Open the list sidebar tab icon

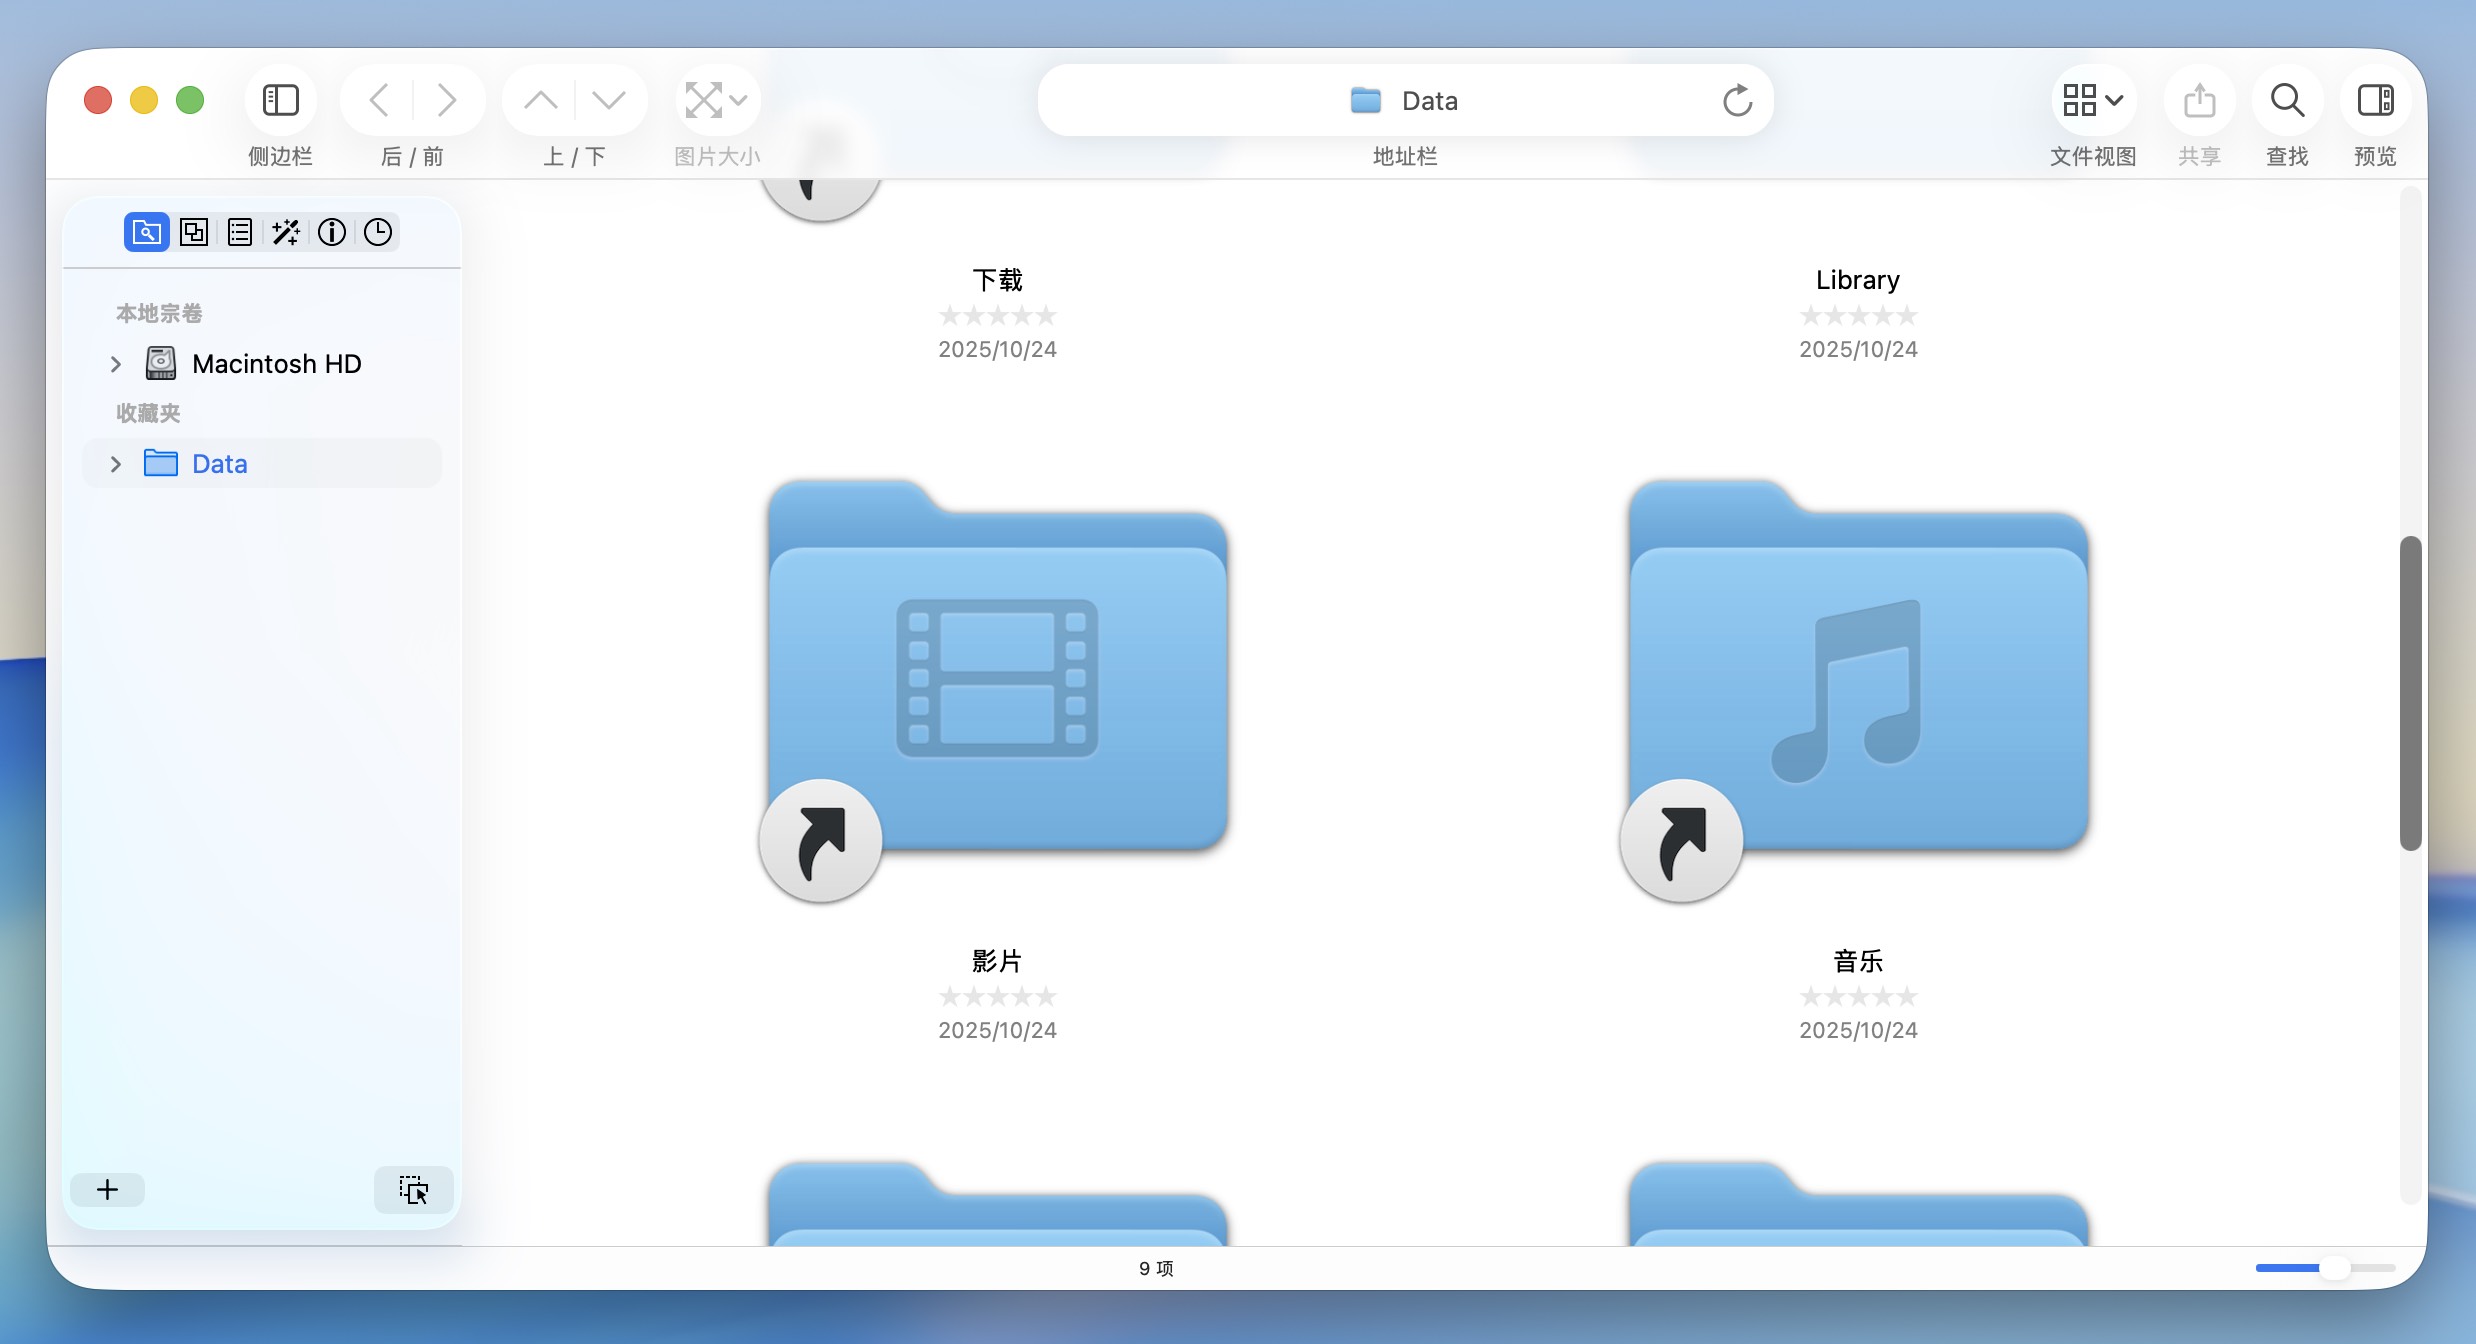coord(240,232)
